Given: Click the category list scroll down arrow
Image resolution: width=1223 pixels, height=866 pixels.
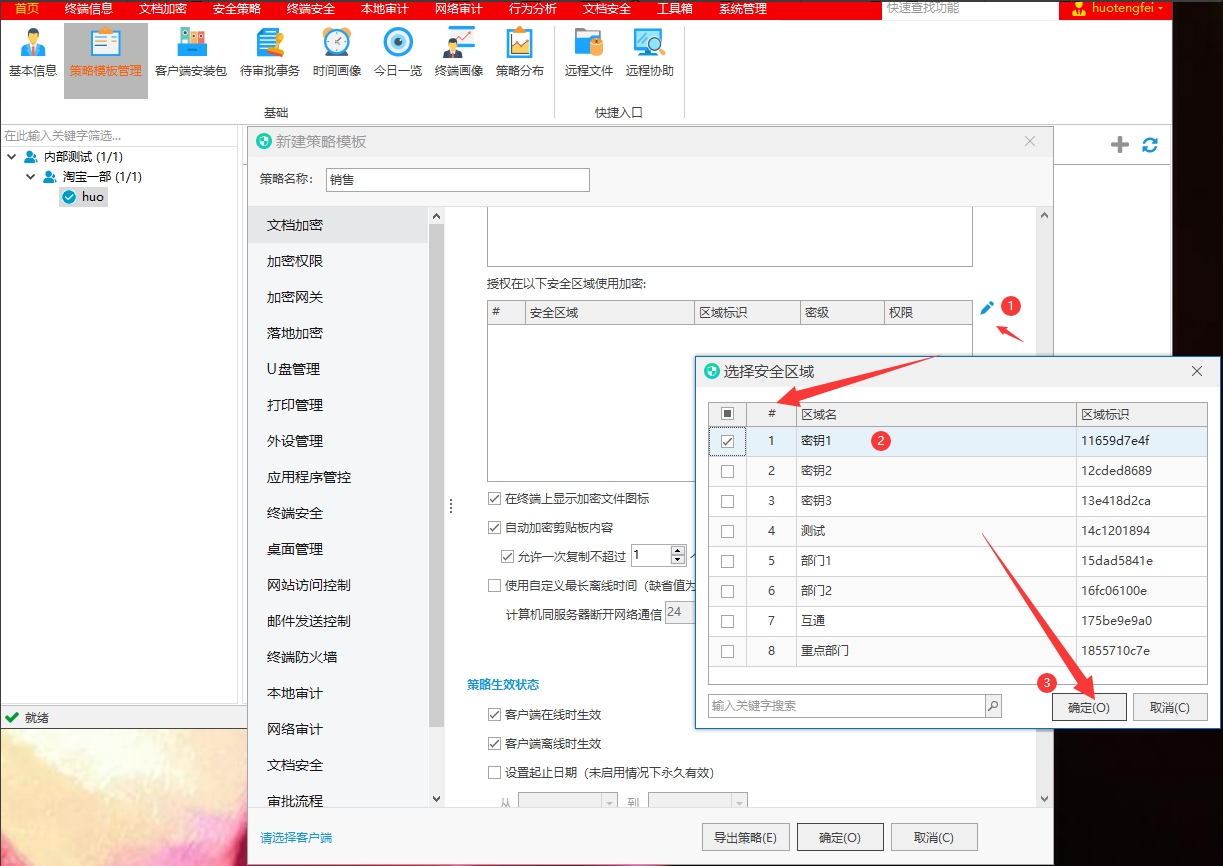Looking at the screenshot, I should (x=435, y=799).
